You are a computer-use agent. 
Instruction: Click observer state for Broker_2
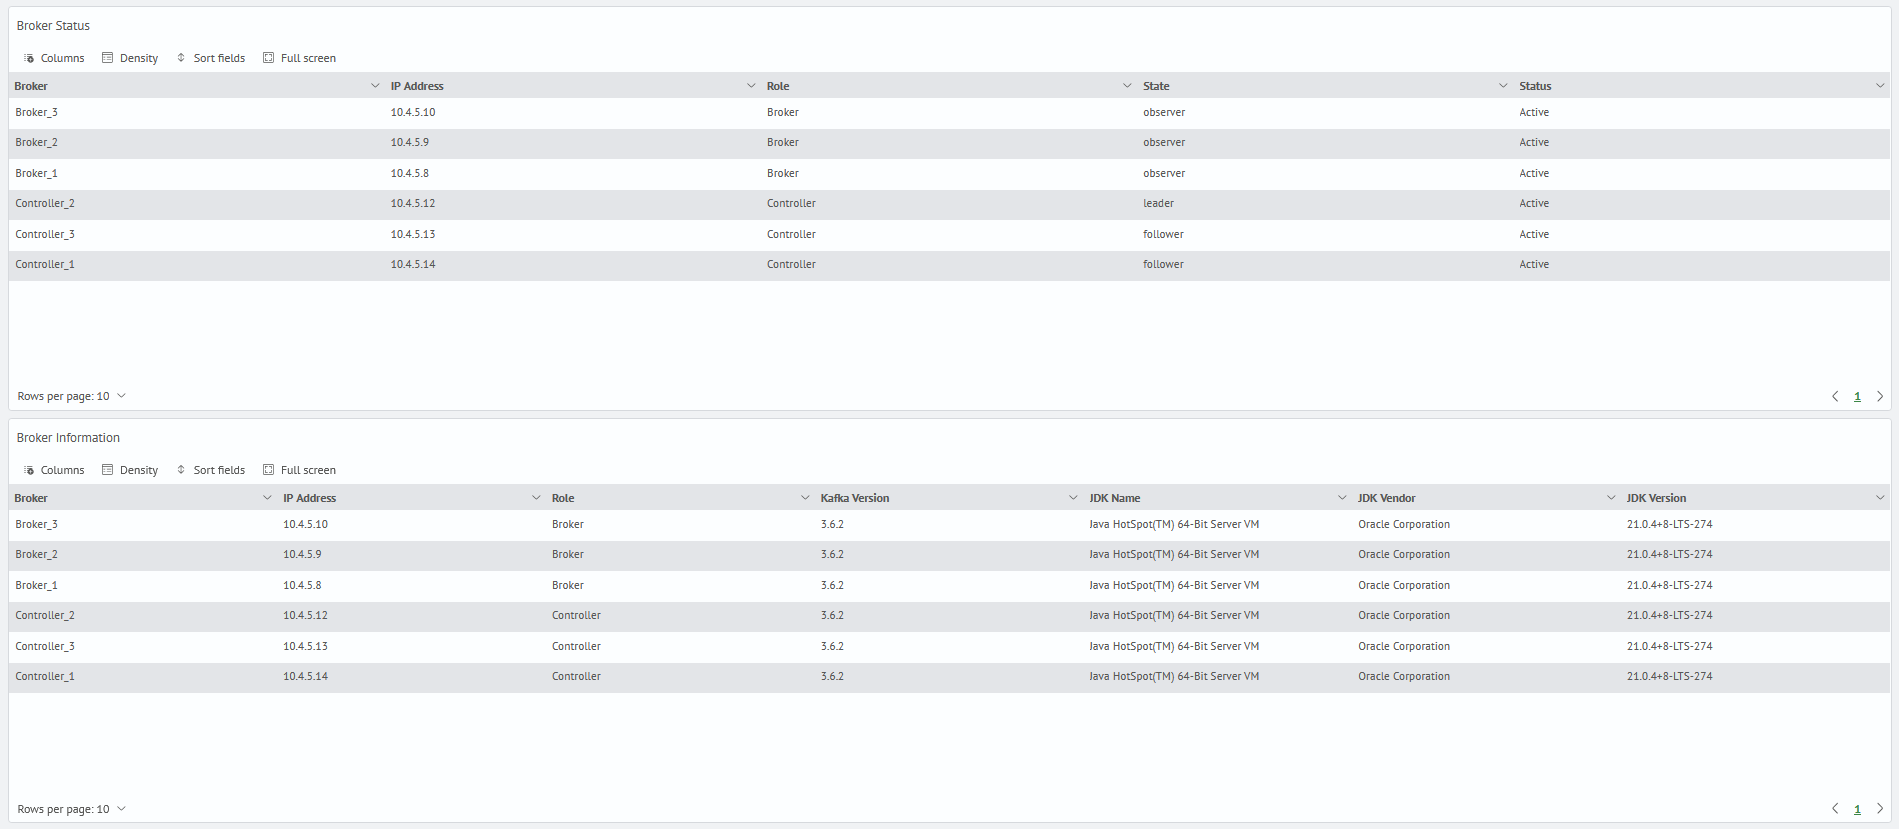[x=1164, y=142]
